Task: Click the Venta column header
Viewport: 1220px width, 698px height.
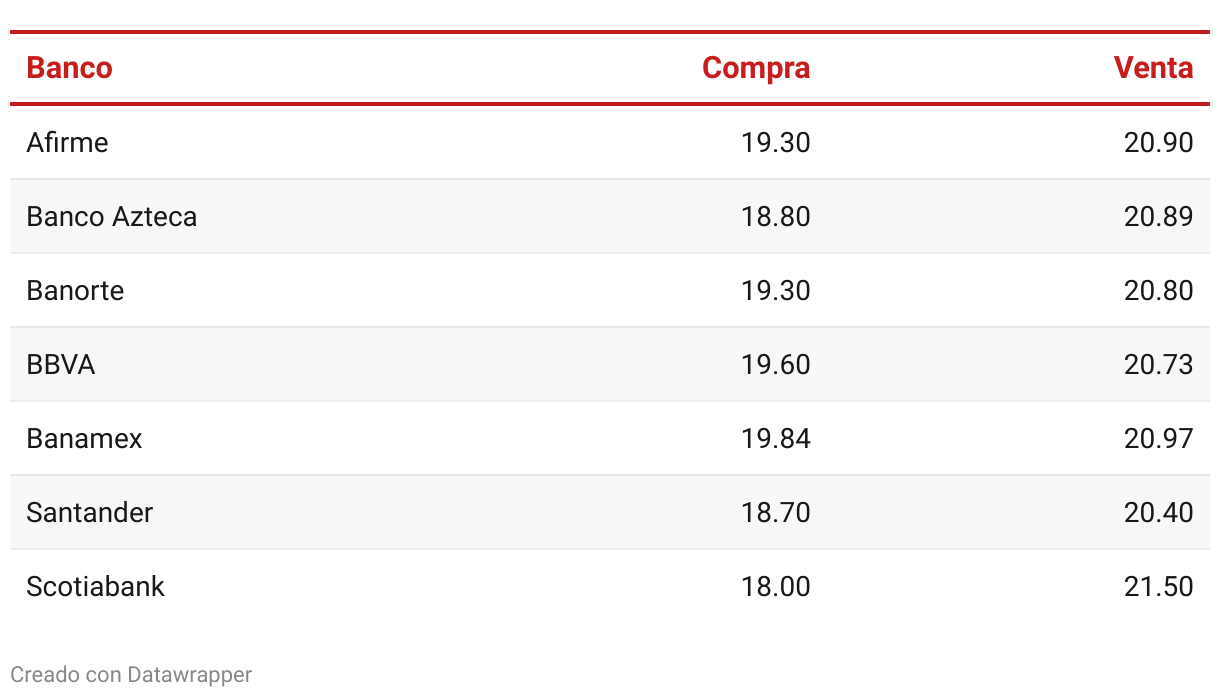Action: pyautogui.click(x=1153, y=68)
